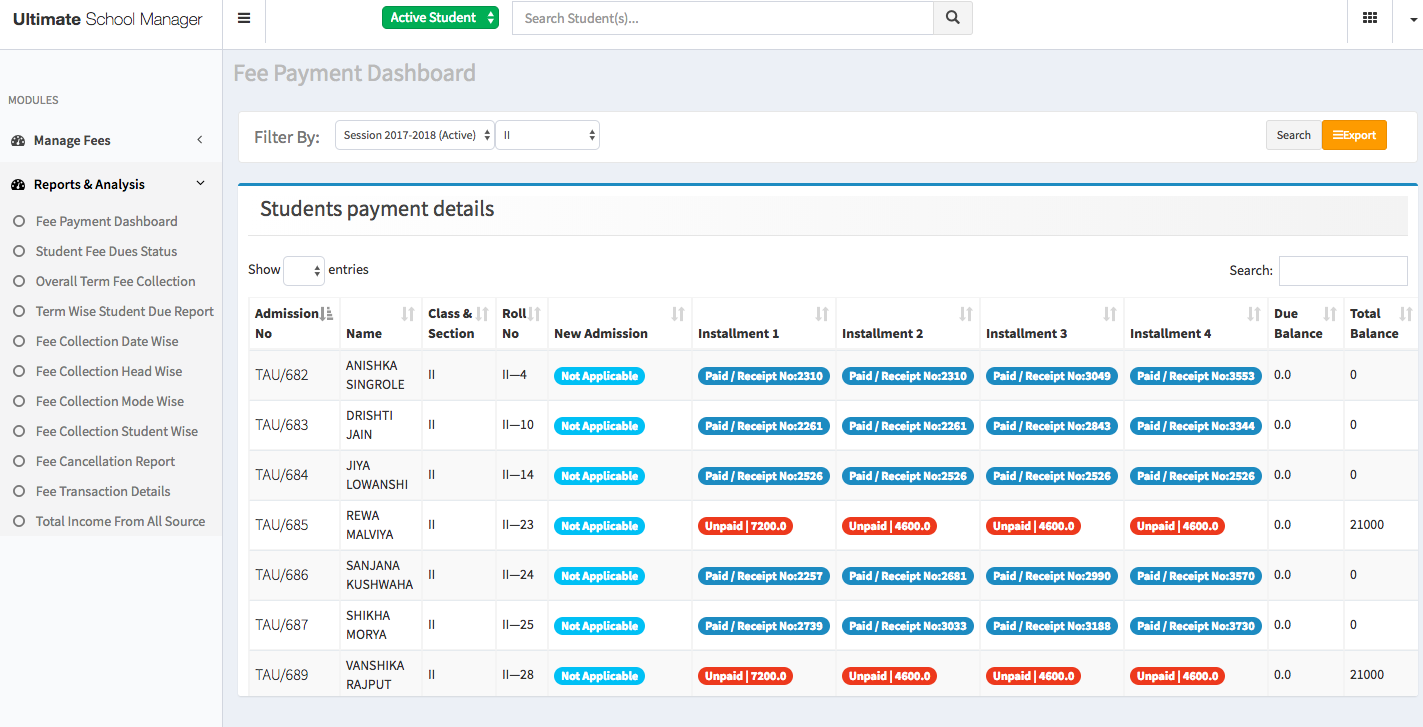Sort by Total Balance column icon
Image resolution: width=1423 pixels, height=727 pixels.
click(1406, 314)
